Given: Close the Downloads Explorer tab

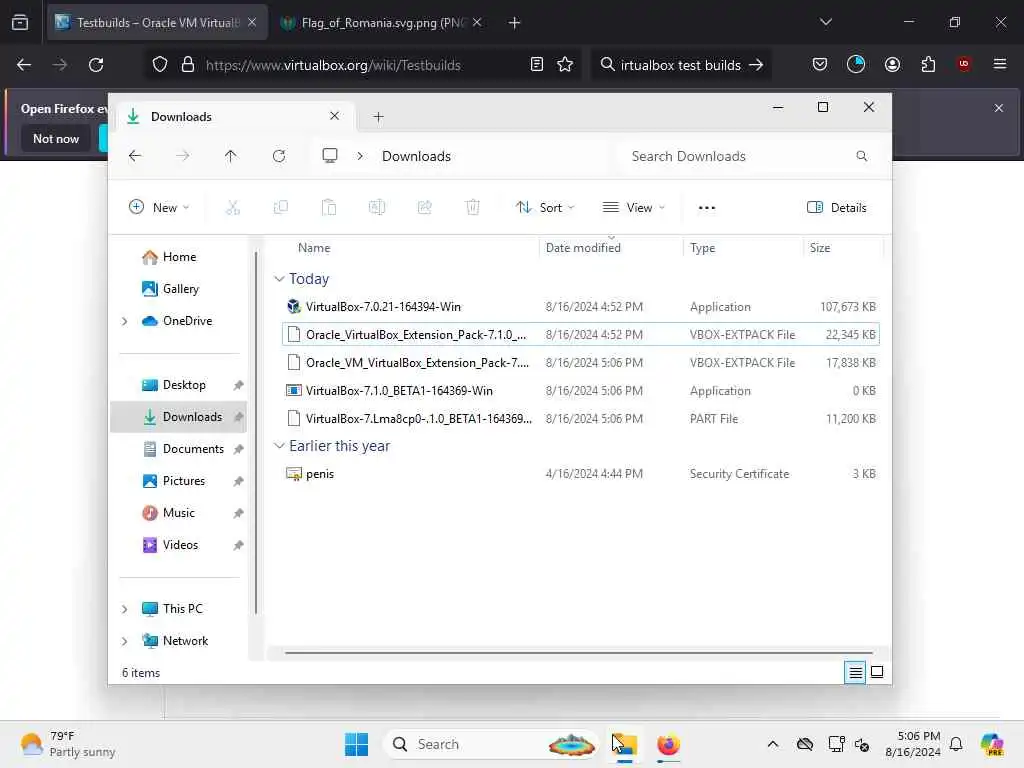Looking at the screenshot, I should point(334,116).
